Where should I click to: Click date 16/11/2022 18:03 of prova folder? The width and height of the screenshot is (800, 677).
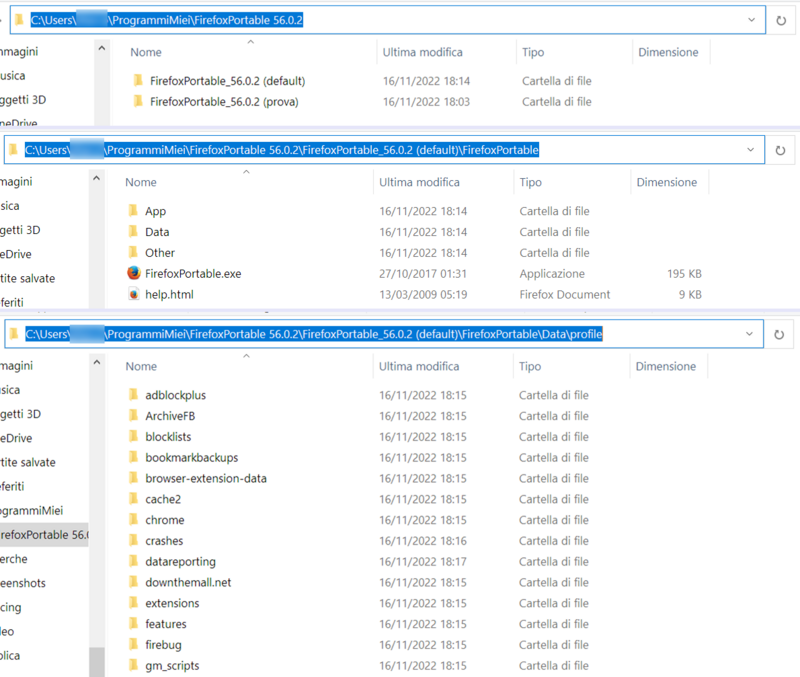(x=426, y=102)
